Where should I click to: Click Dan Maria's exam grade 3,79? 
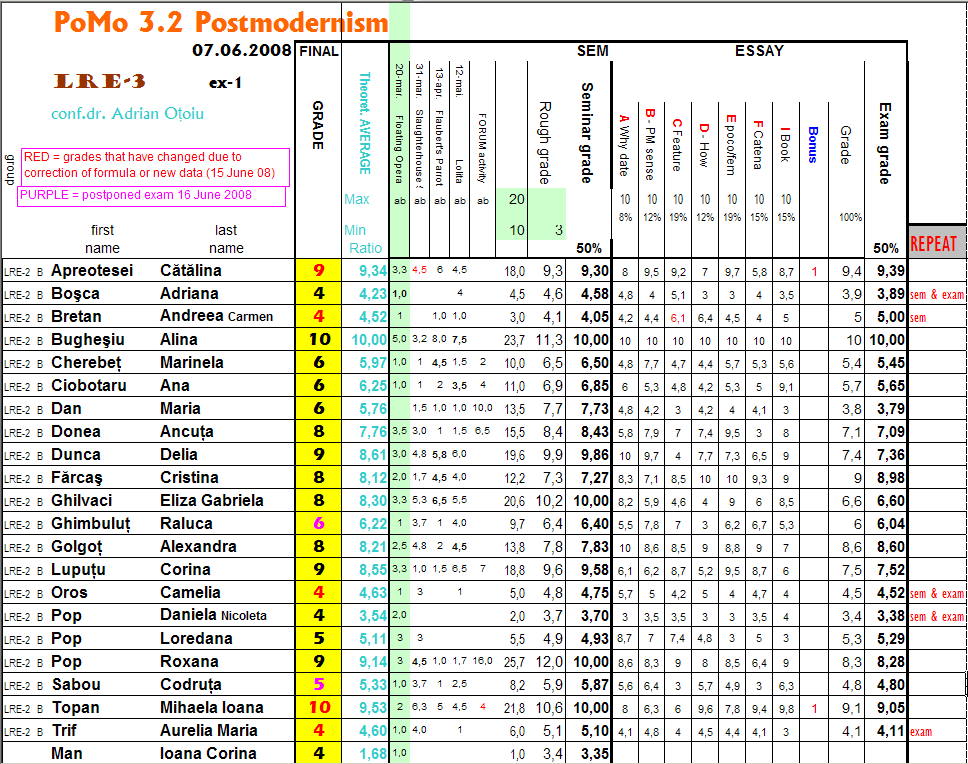(x=891, y=409)
